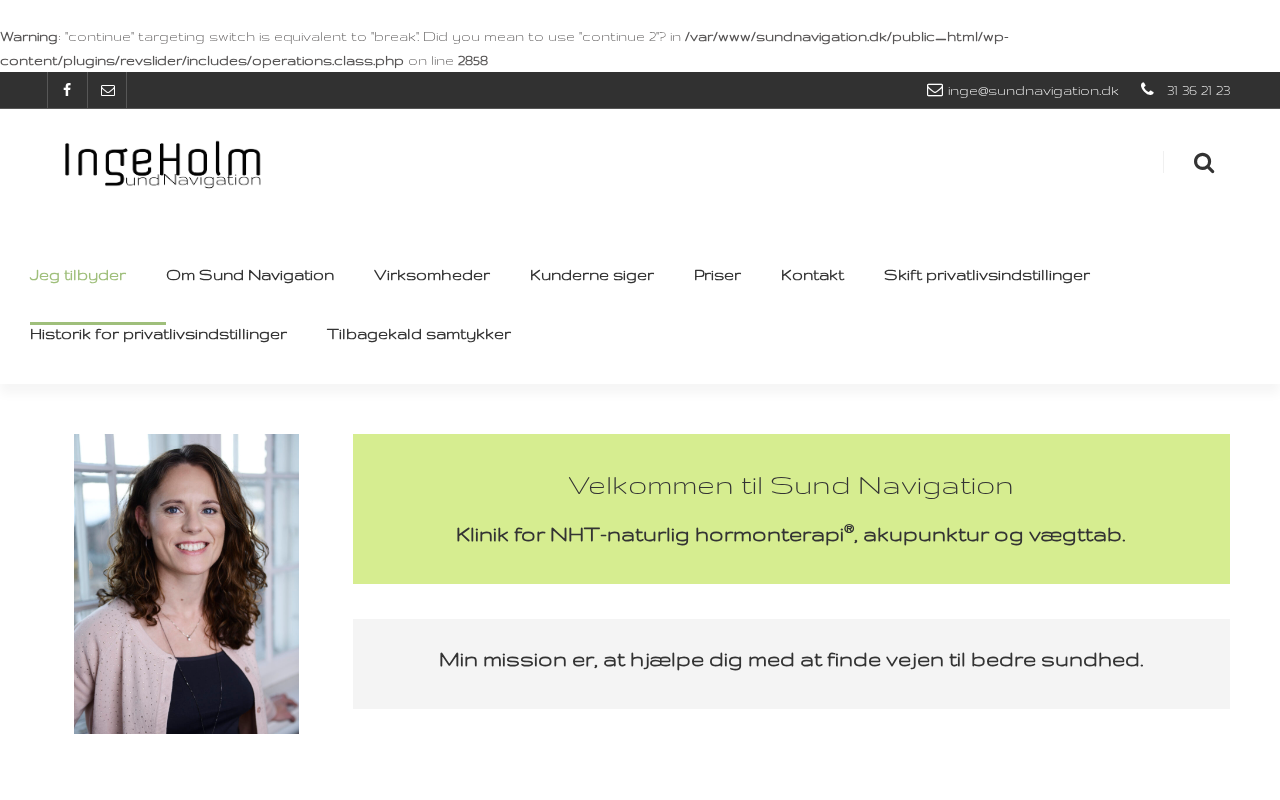Screen dimensions: 1280x800
Task: Open the Facebook icon link
Action: [x=67, y=90]
